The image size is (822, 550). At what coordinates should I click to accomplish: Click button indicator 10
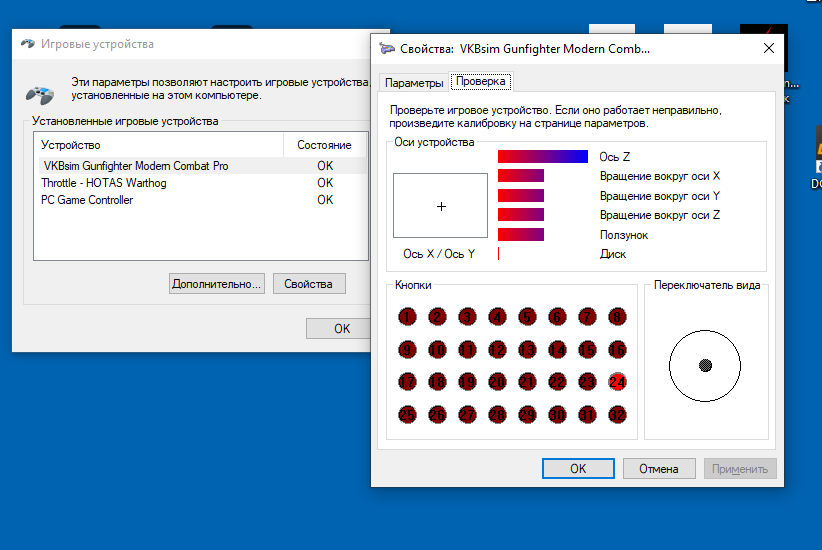[x=437, y=350]
